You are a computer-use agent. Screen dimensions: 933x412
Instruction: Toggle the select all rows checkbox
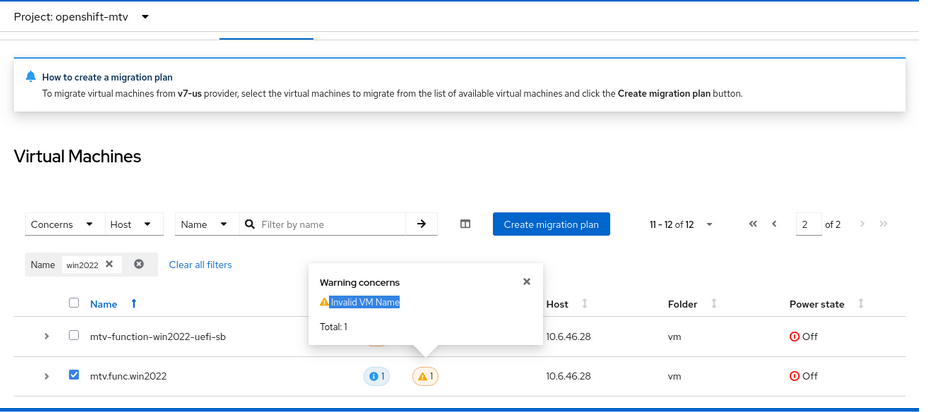coord(74,303)
